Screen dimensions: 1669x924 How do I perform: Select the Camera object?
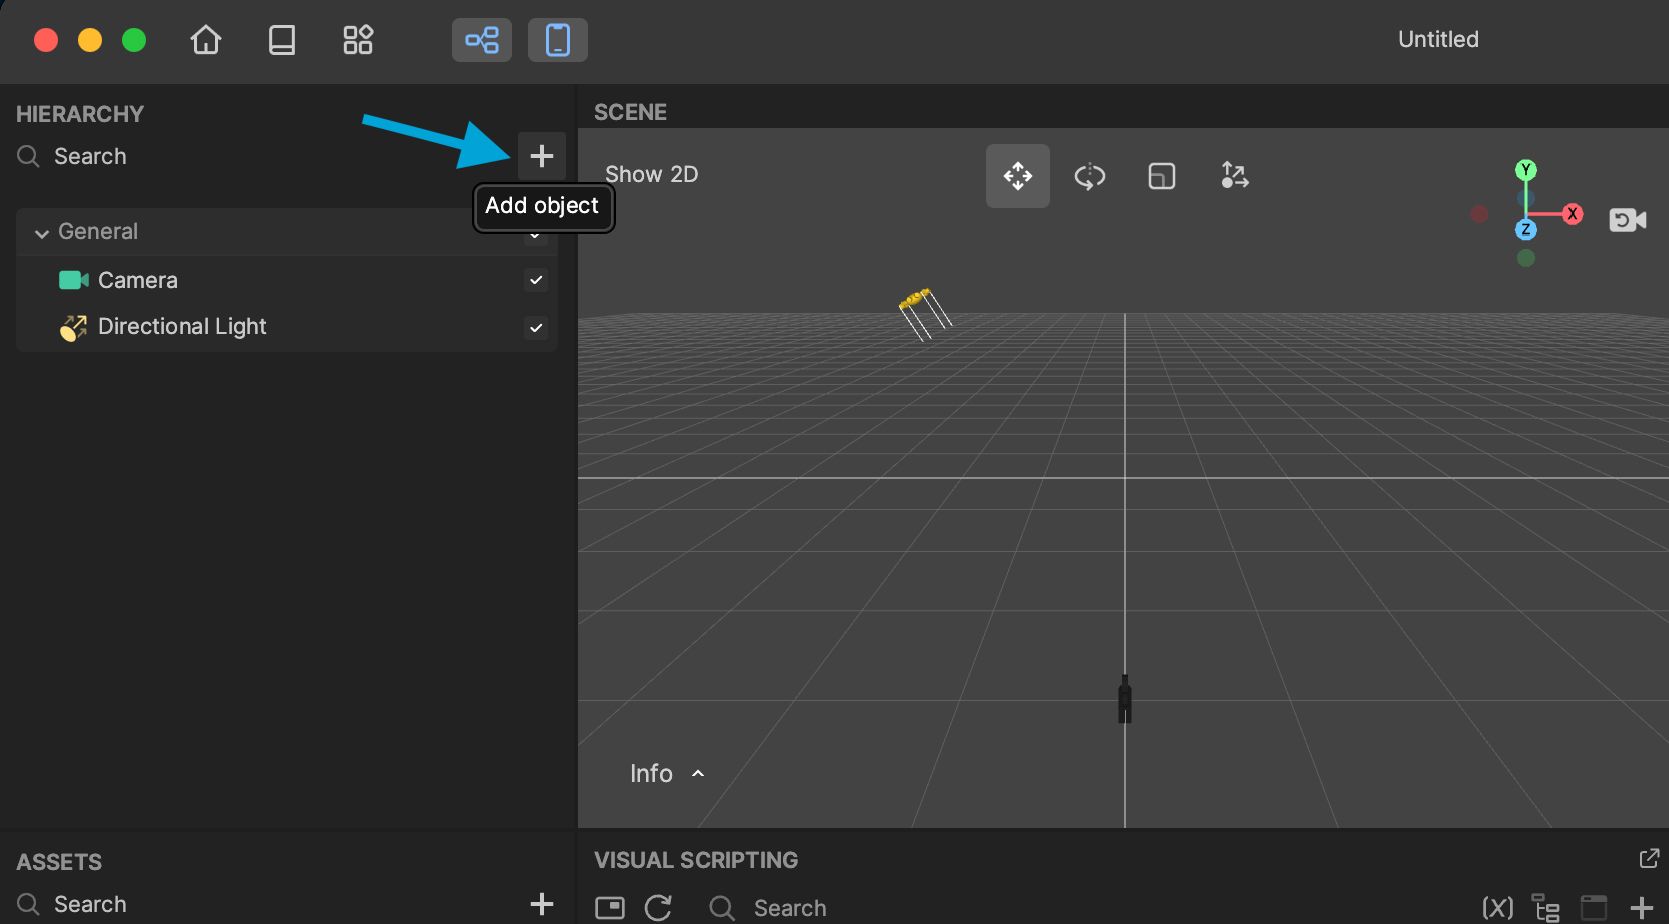coord(138,280)
